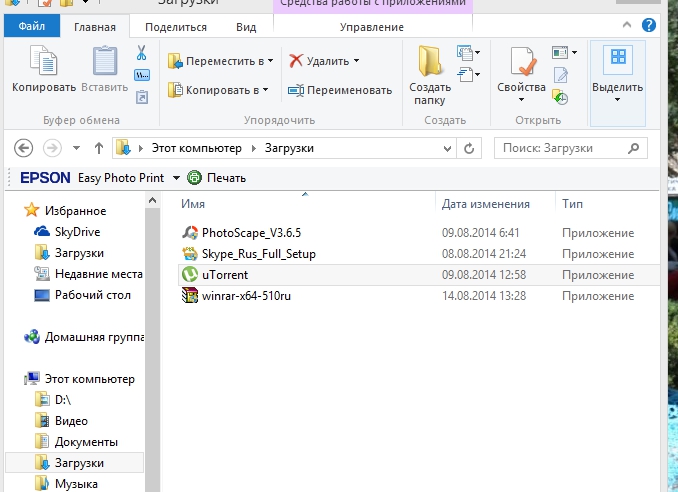Click the scissors Cut icon
This screenshot has width=678, height=492.
click(x=142, y=52)
